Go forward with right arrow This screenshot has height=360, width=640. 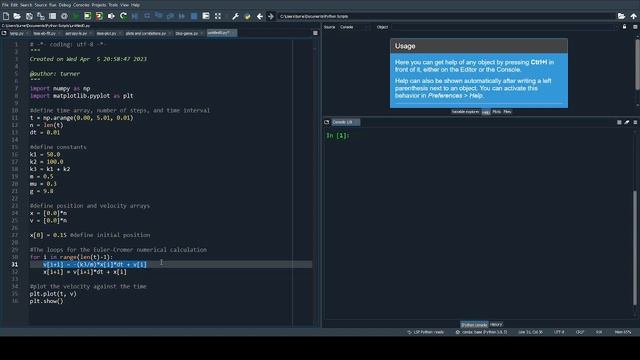[271, 16]
